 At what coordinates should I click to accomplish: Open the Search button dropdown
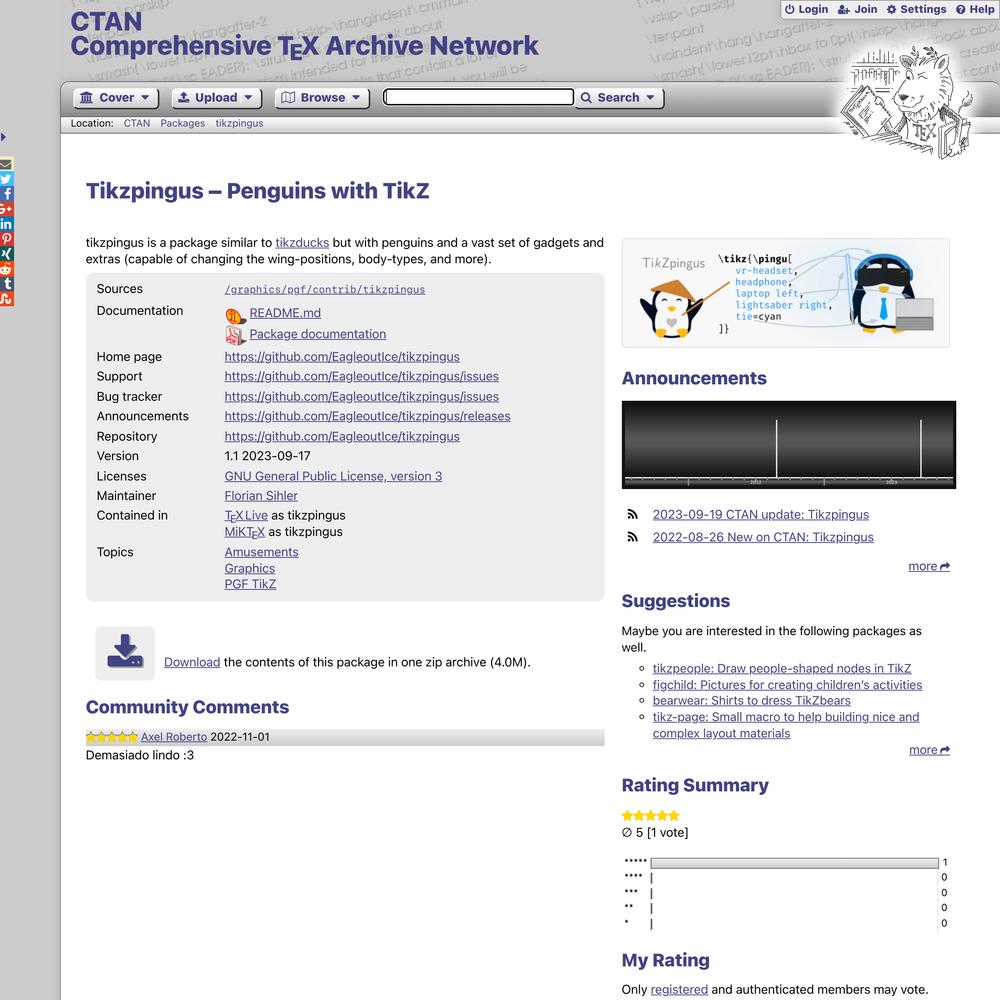point(619,98)
